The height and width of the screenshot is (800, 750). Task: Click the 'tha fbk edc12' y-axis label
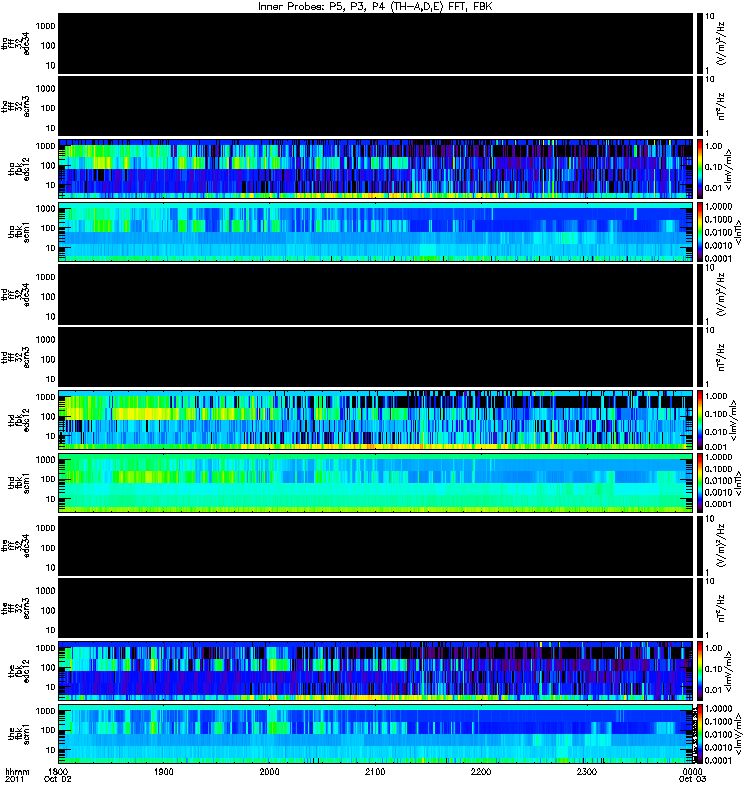coord(19,169)
